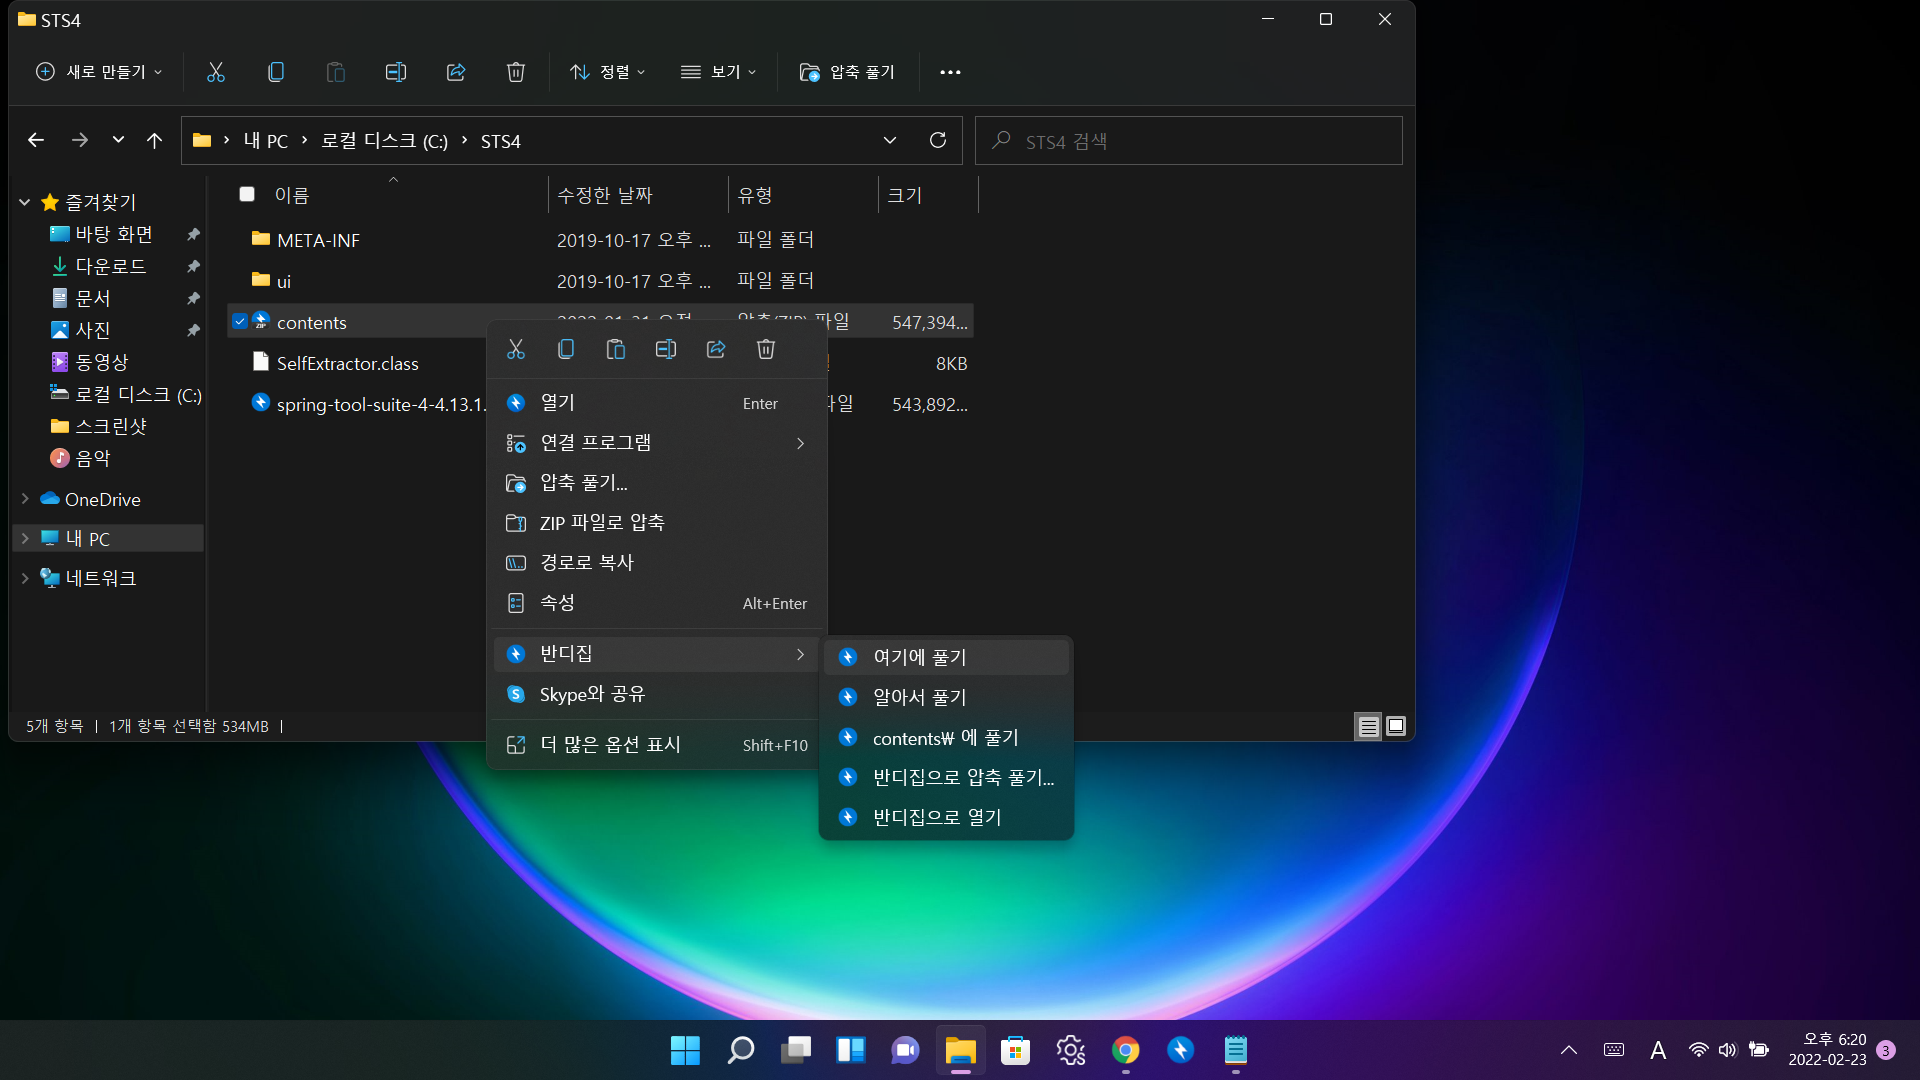Click the 새로 만들기 button
The width and height of the screenshot is (1920, 1080).
(x=99, y=72)
